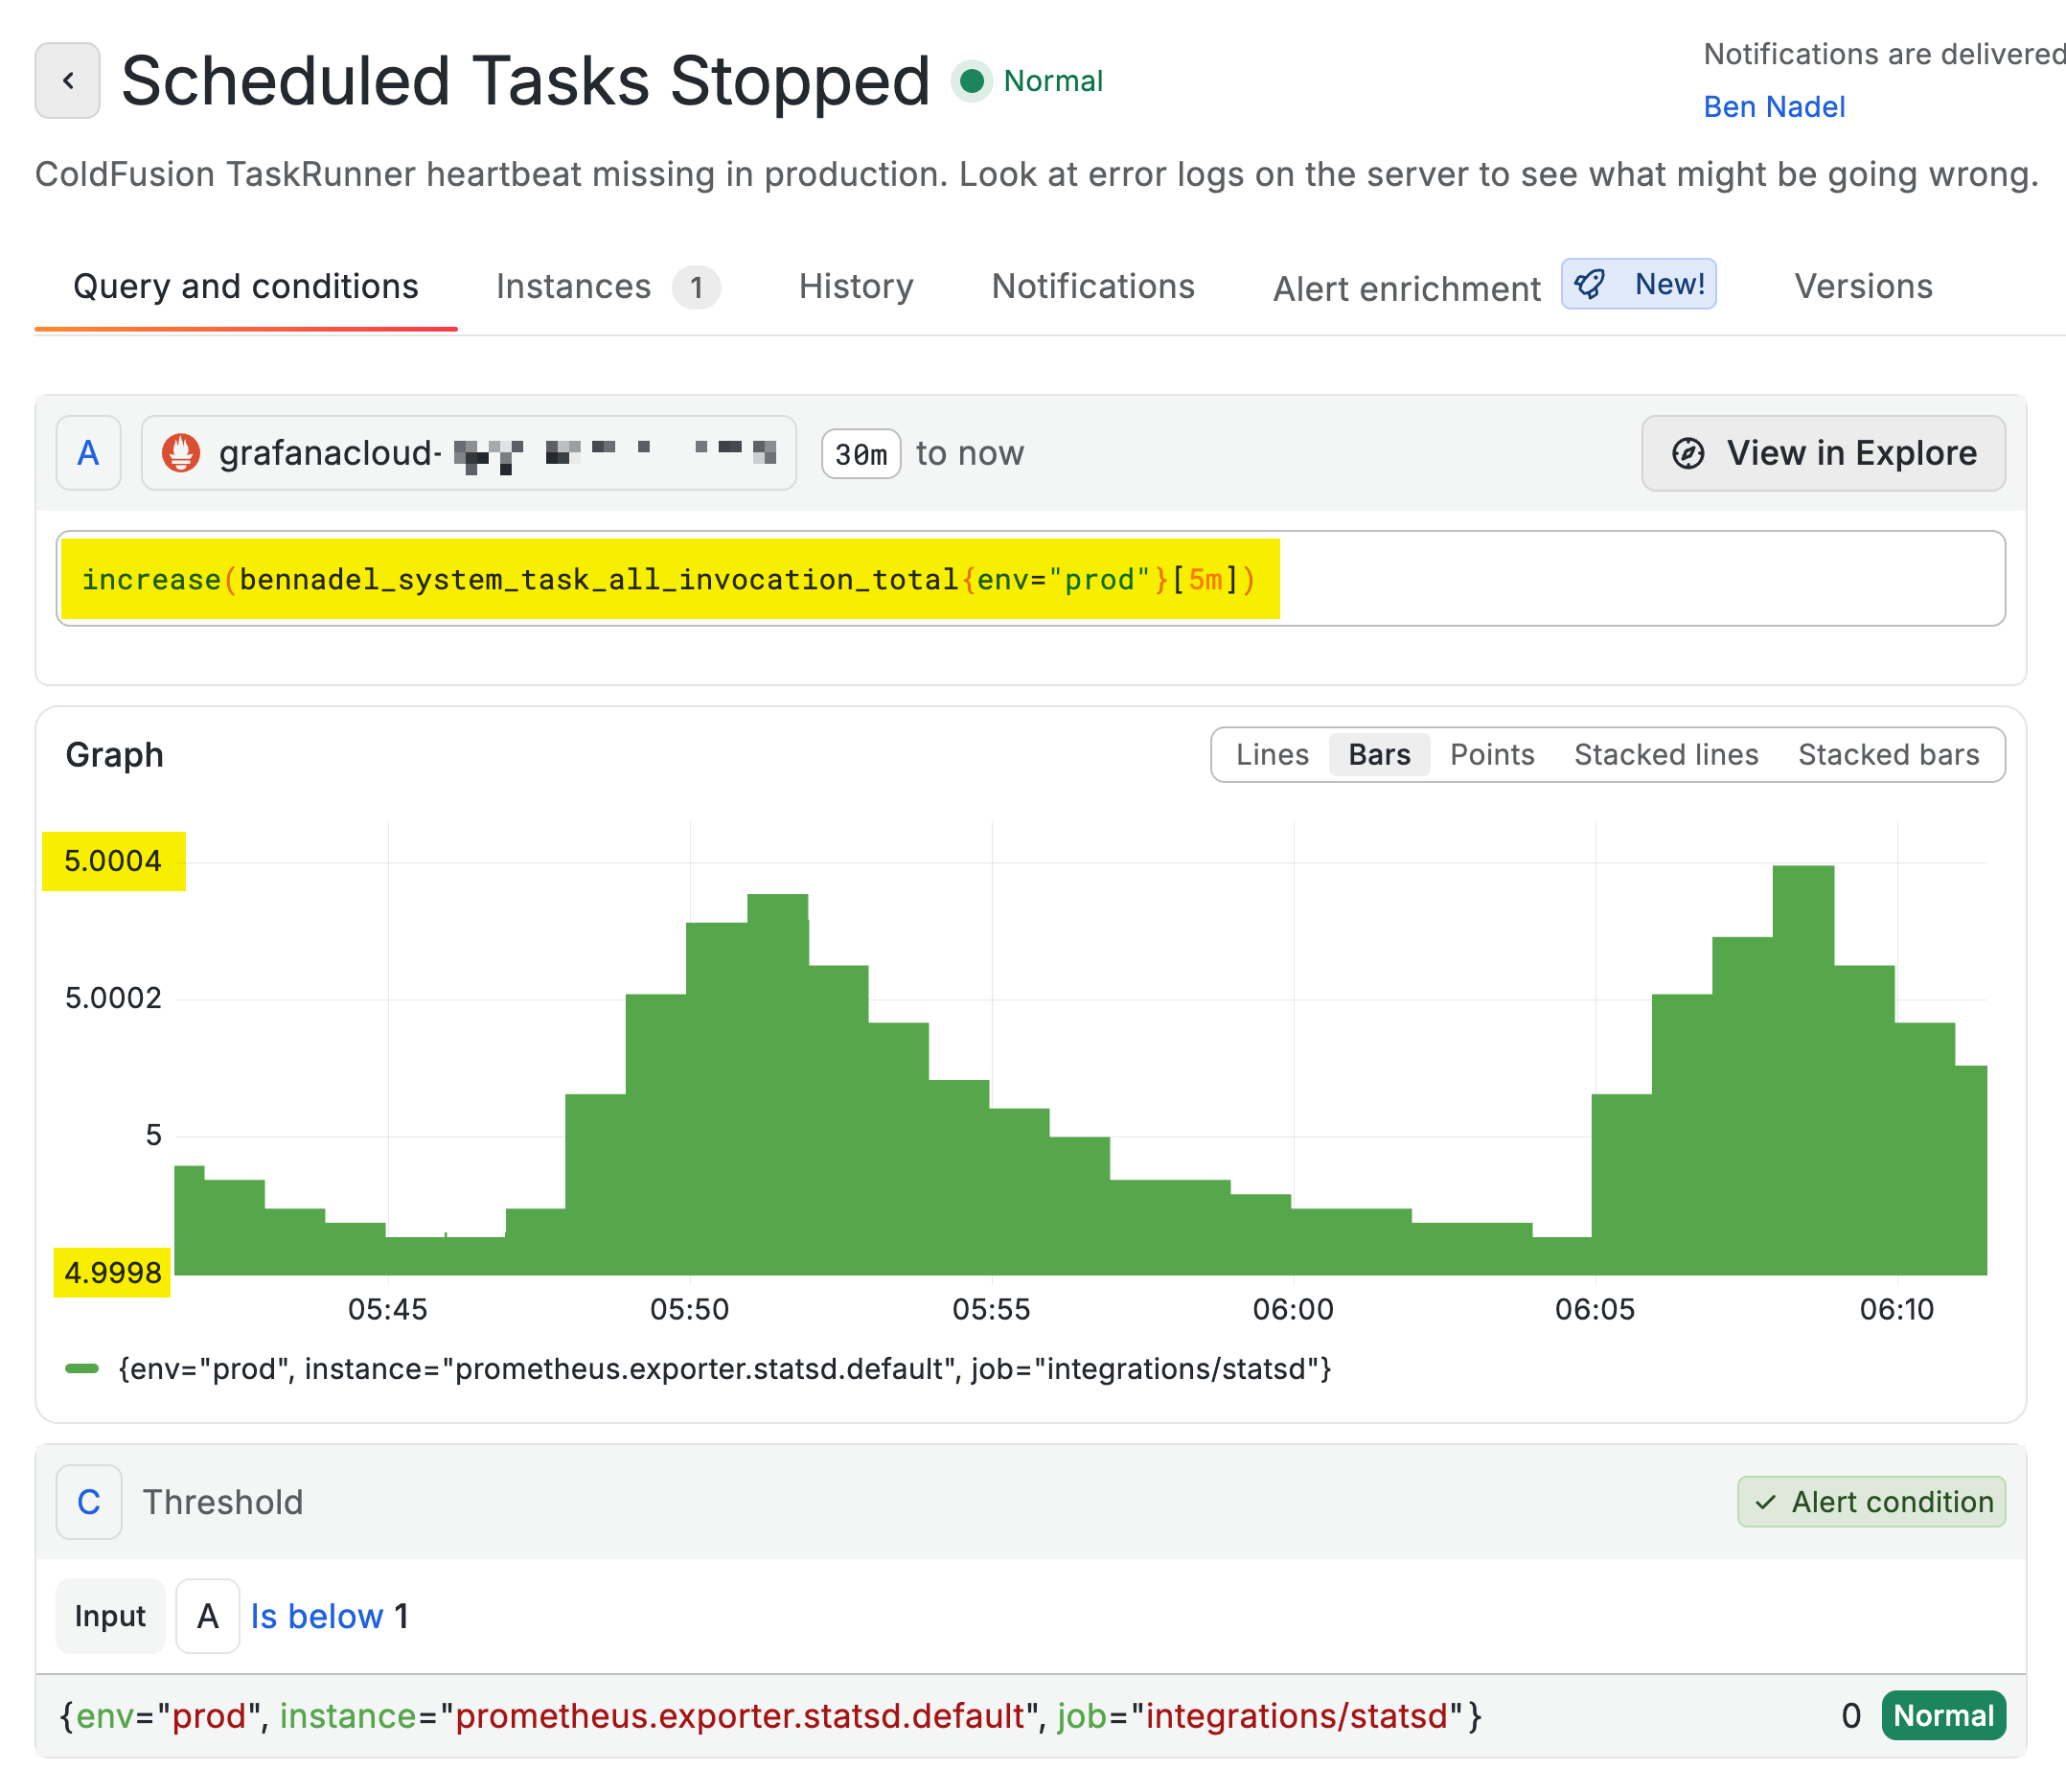The width and height of the screenshot is (2066, 1792).
Task: Open the Instances tab
Action: click(x=608, y=287)
